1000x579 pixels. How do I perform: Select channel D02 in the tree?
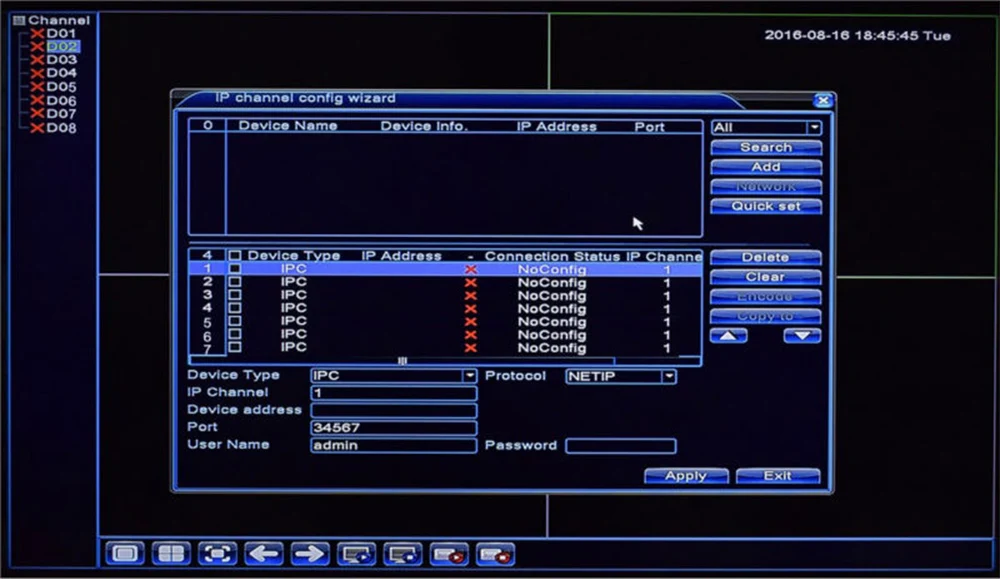[62, 47]
